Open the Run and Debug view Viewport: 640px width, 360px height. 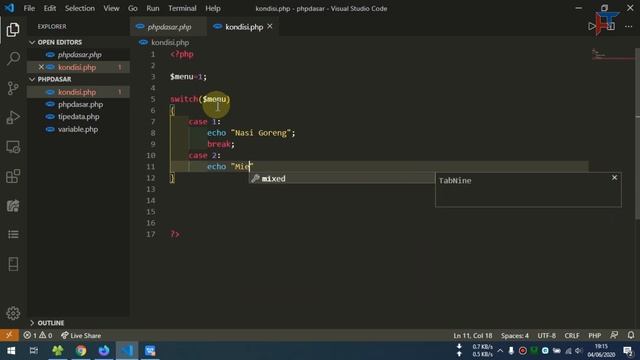point(13,118)
